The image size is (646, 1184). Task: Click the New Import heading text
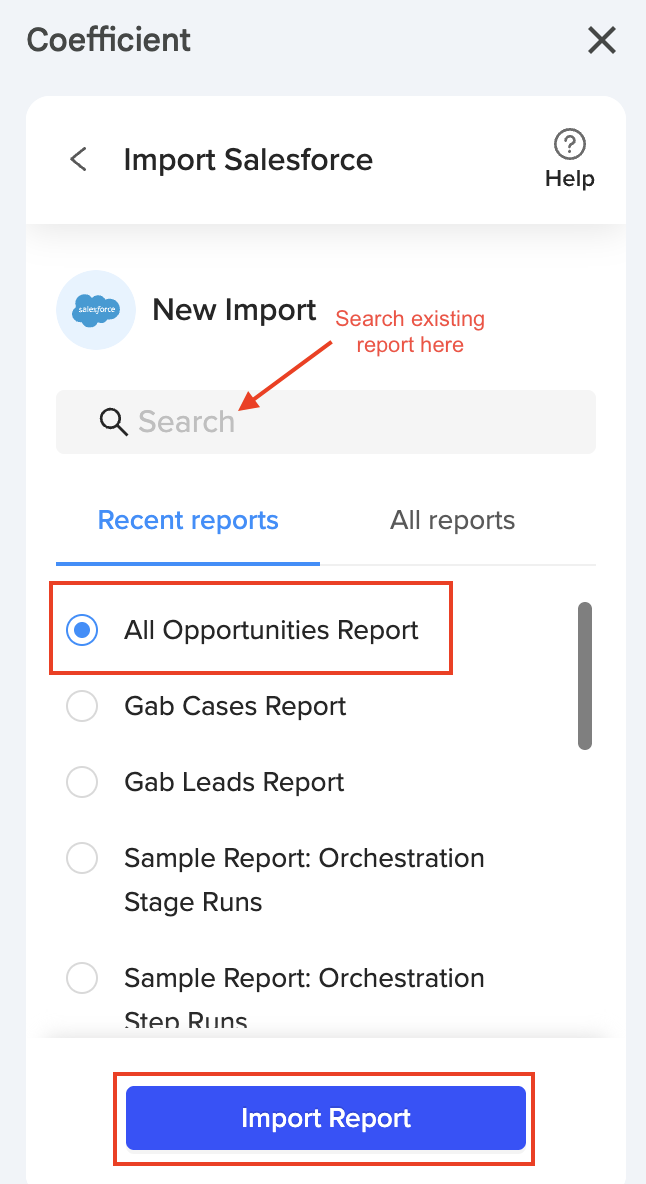coord(234,310)
